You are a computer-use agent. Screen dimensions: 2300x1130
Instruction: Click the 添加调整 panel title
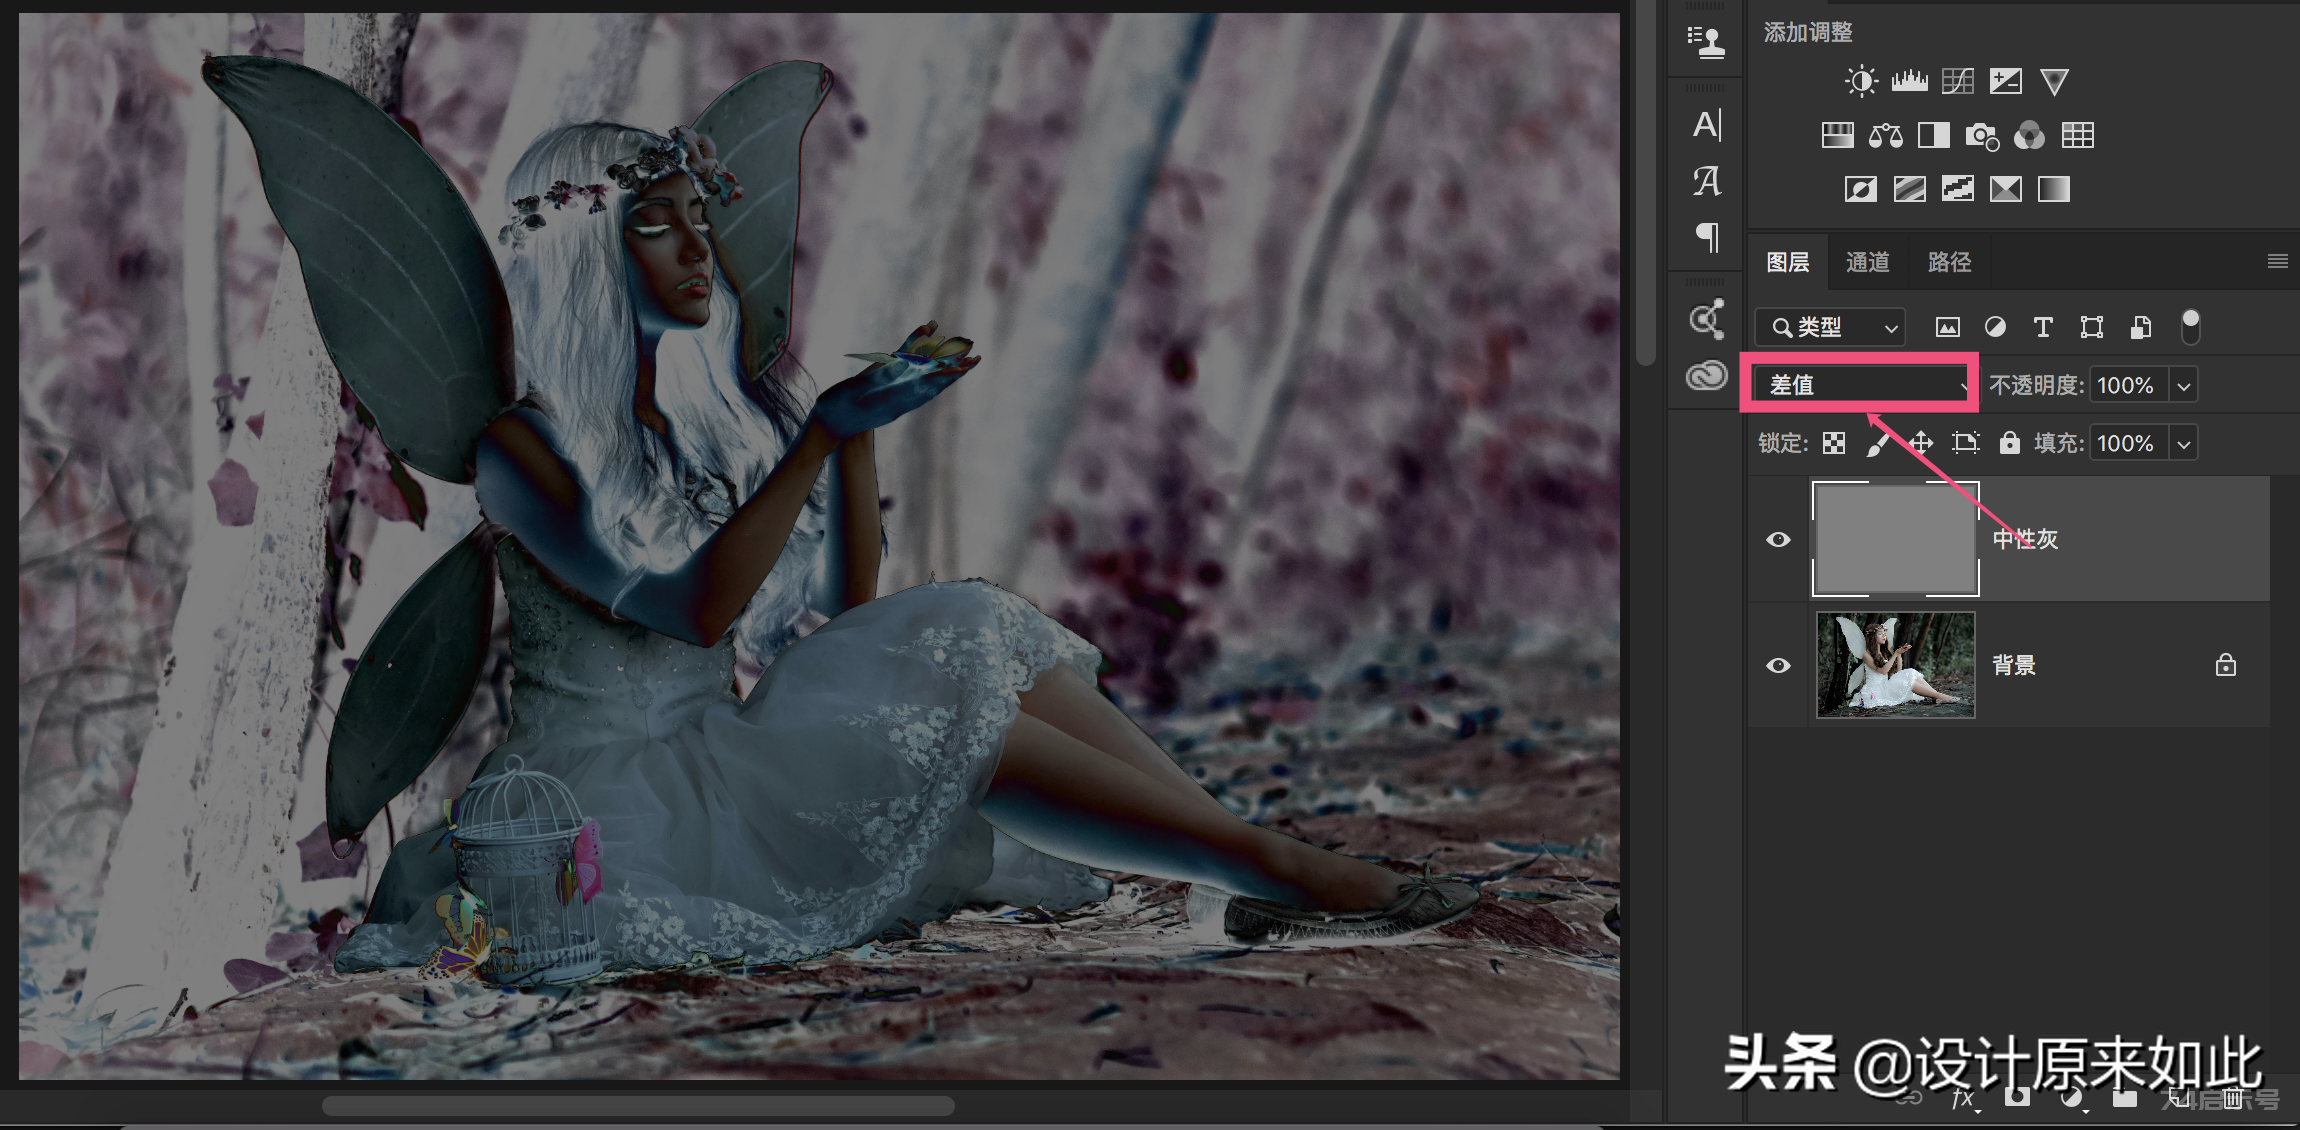click(x=1808, y=33)
